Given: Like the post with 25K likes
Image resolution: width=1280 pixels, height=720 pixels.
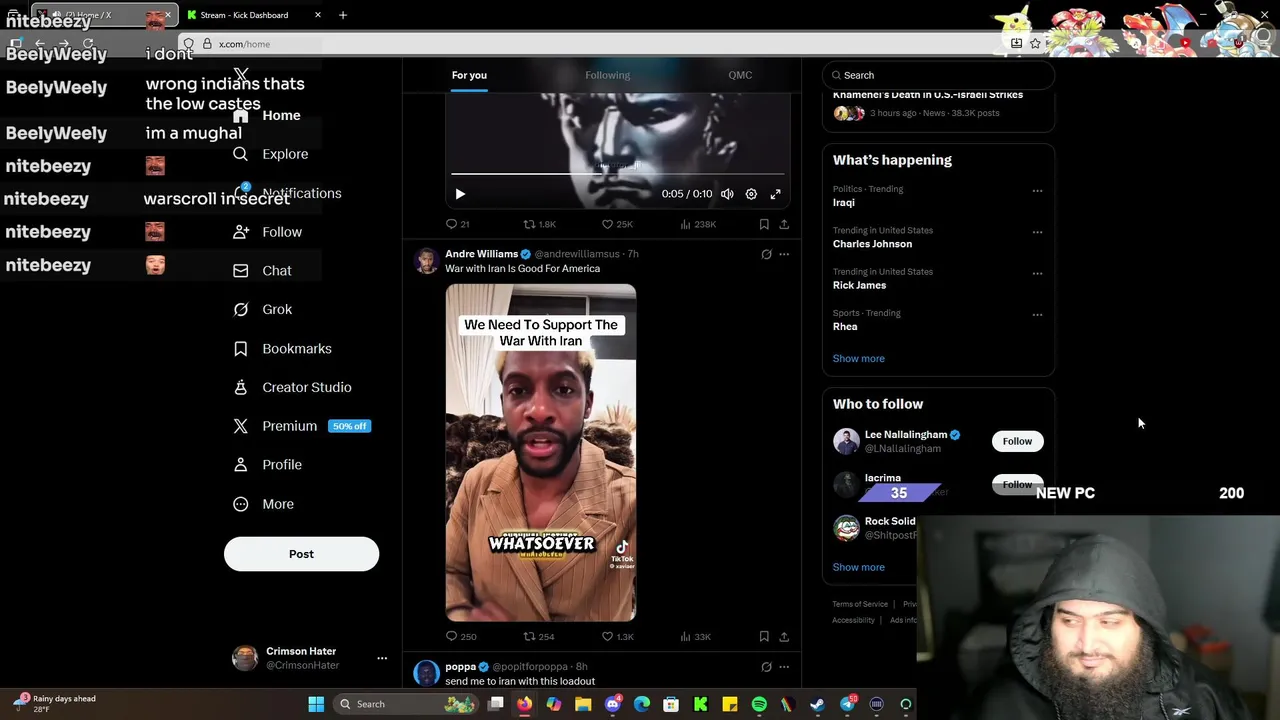Looking at the screenshot, I should 617,224.
